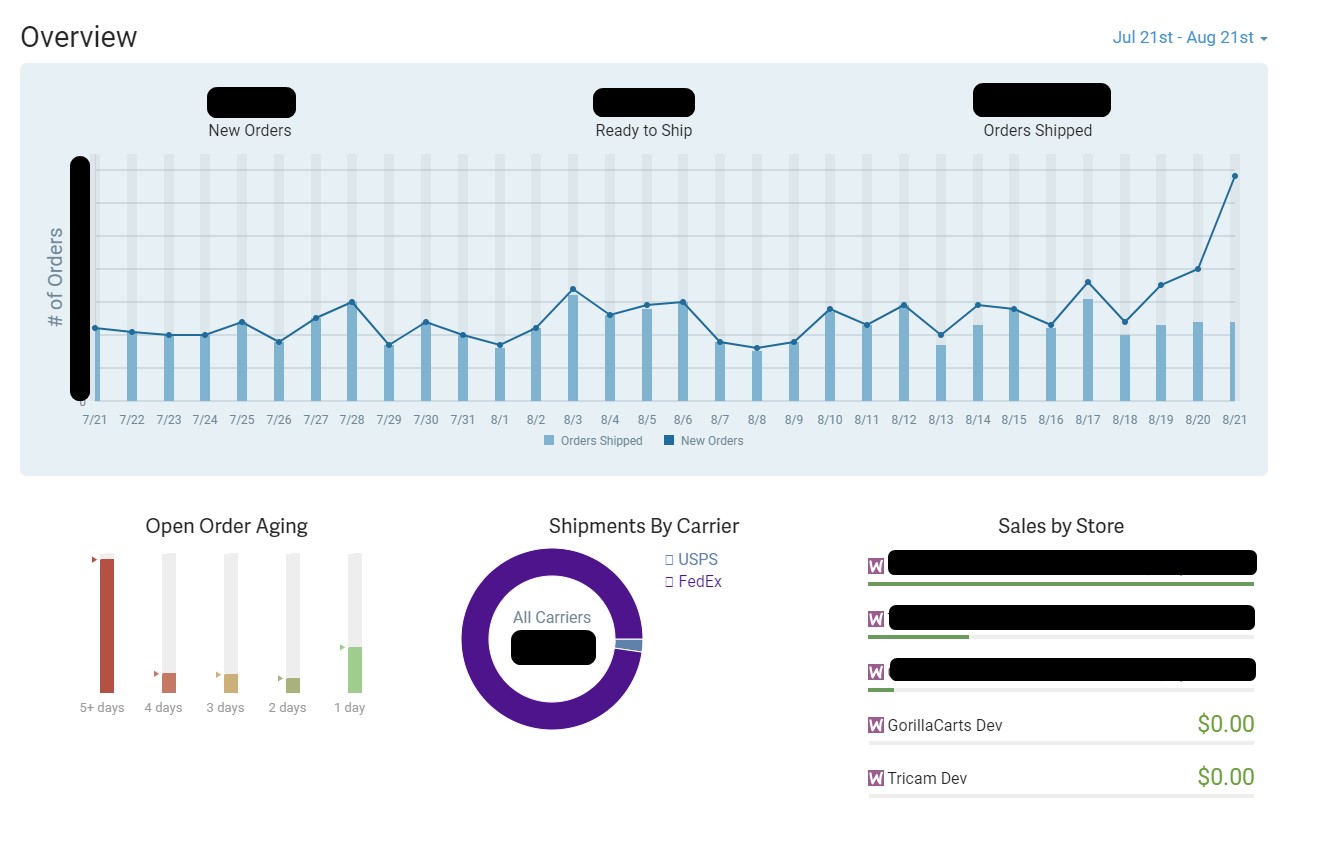Click the New Orders data point for 8/8
This screenshot has width=1325, height=846.
tap(757, 348)
